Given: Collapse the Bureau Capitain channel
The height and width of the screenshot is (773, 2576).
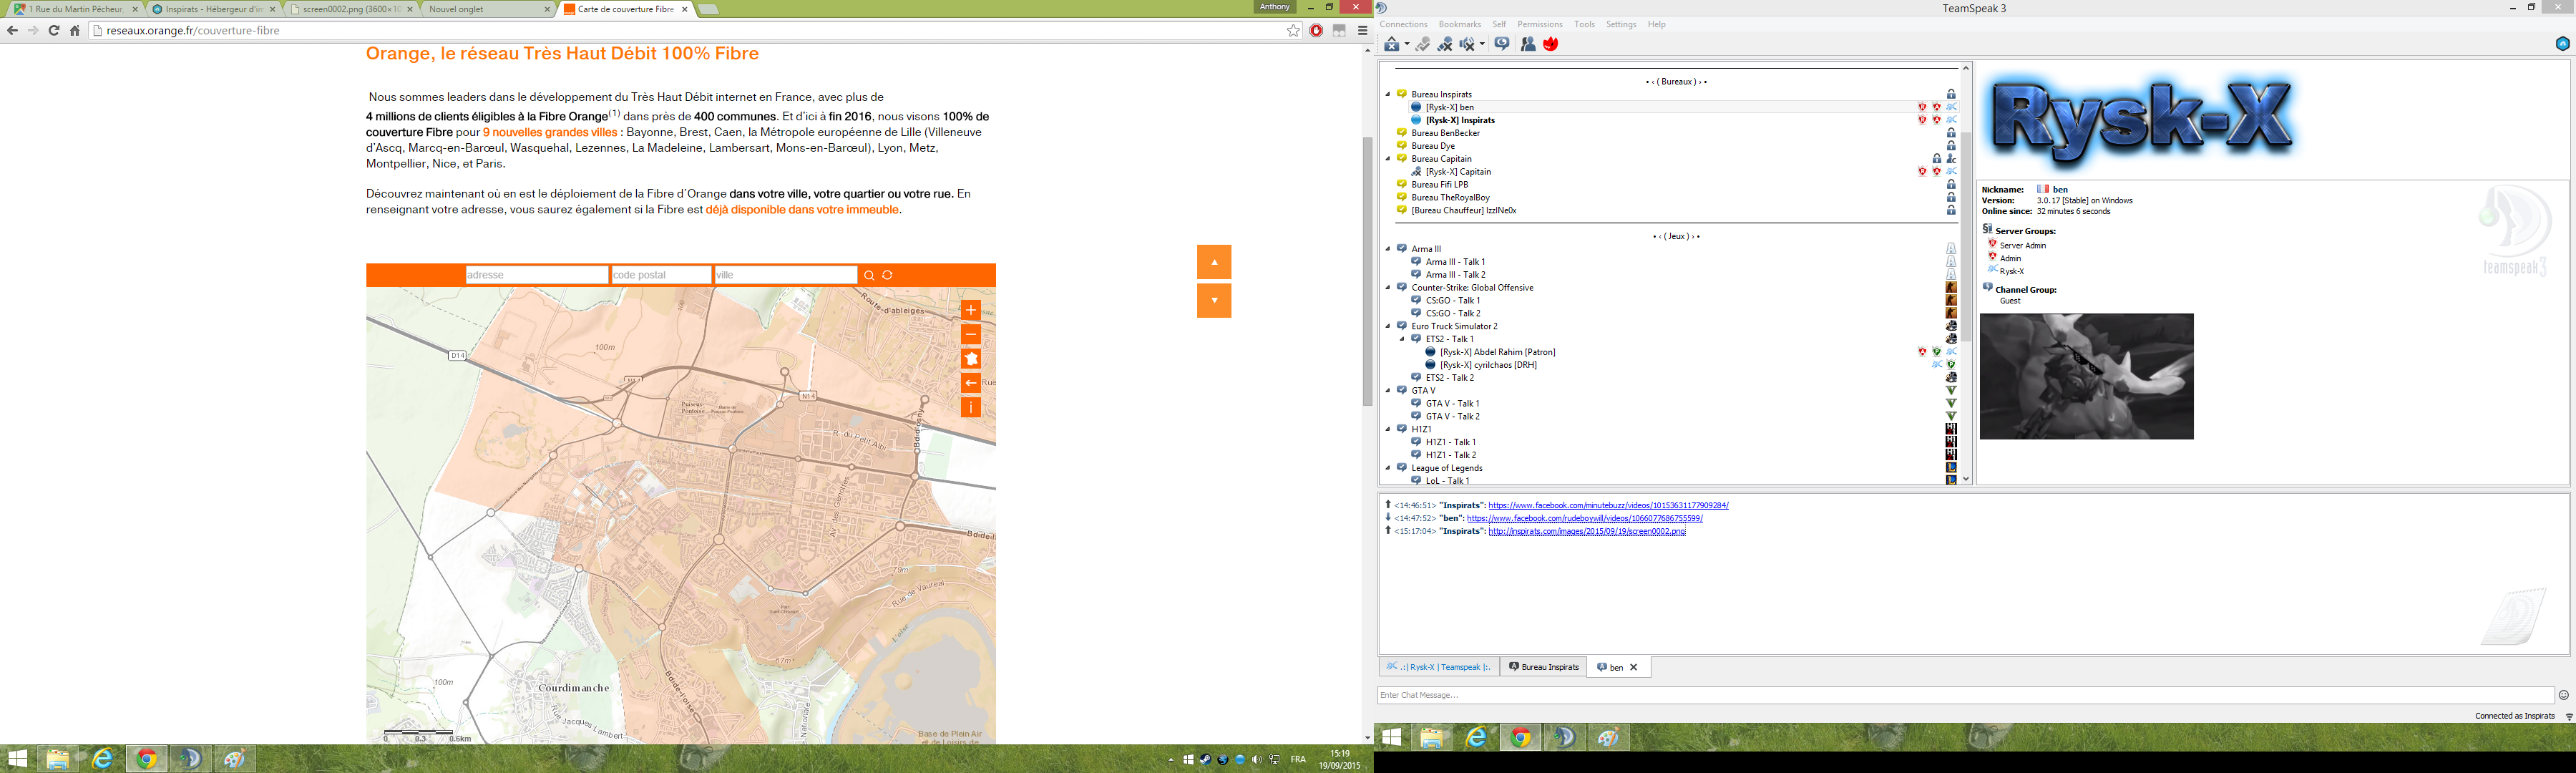Looking at the screenshot, I should (x=1388, y=158).
